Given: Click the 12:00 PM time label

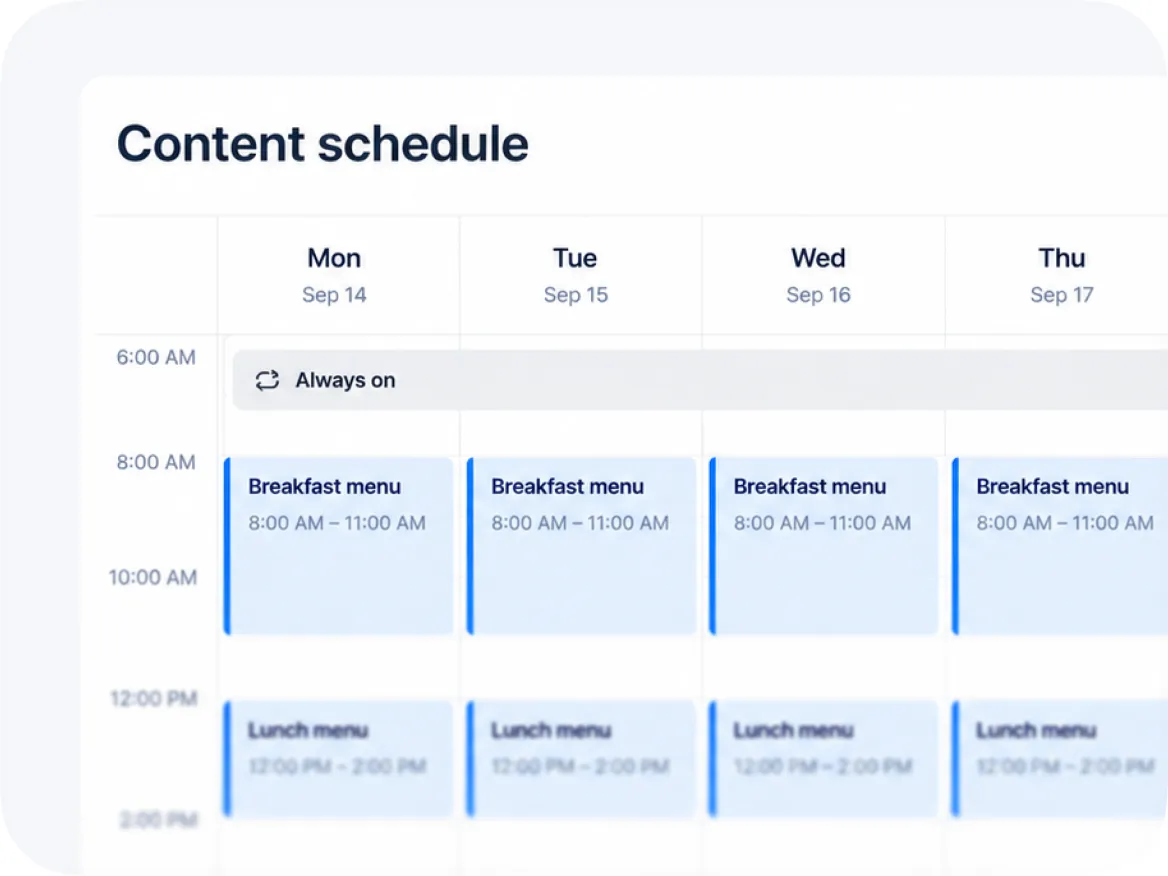Looking at the screenshot, I should (153, 699).
